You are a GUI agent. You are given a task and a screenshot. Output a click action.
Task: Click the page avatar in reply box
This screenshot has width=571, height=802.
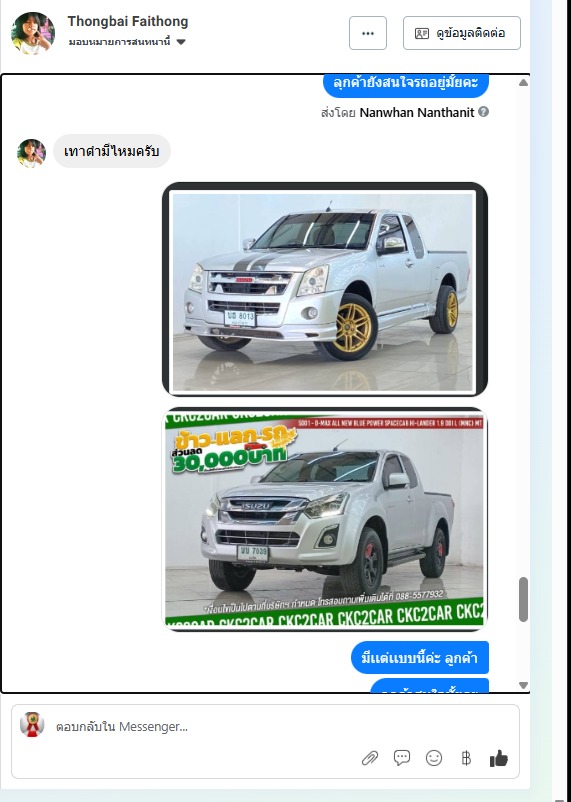(x=32, y=724)
